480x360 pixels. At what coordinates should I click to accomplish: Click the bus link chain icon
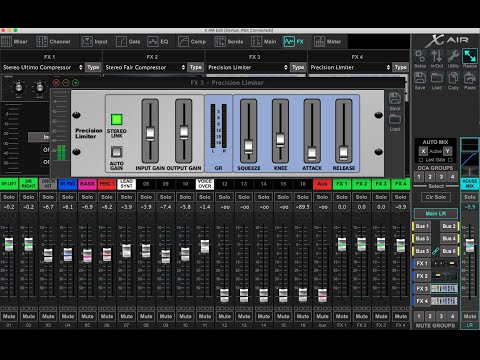(x=435, y=251)
